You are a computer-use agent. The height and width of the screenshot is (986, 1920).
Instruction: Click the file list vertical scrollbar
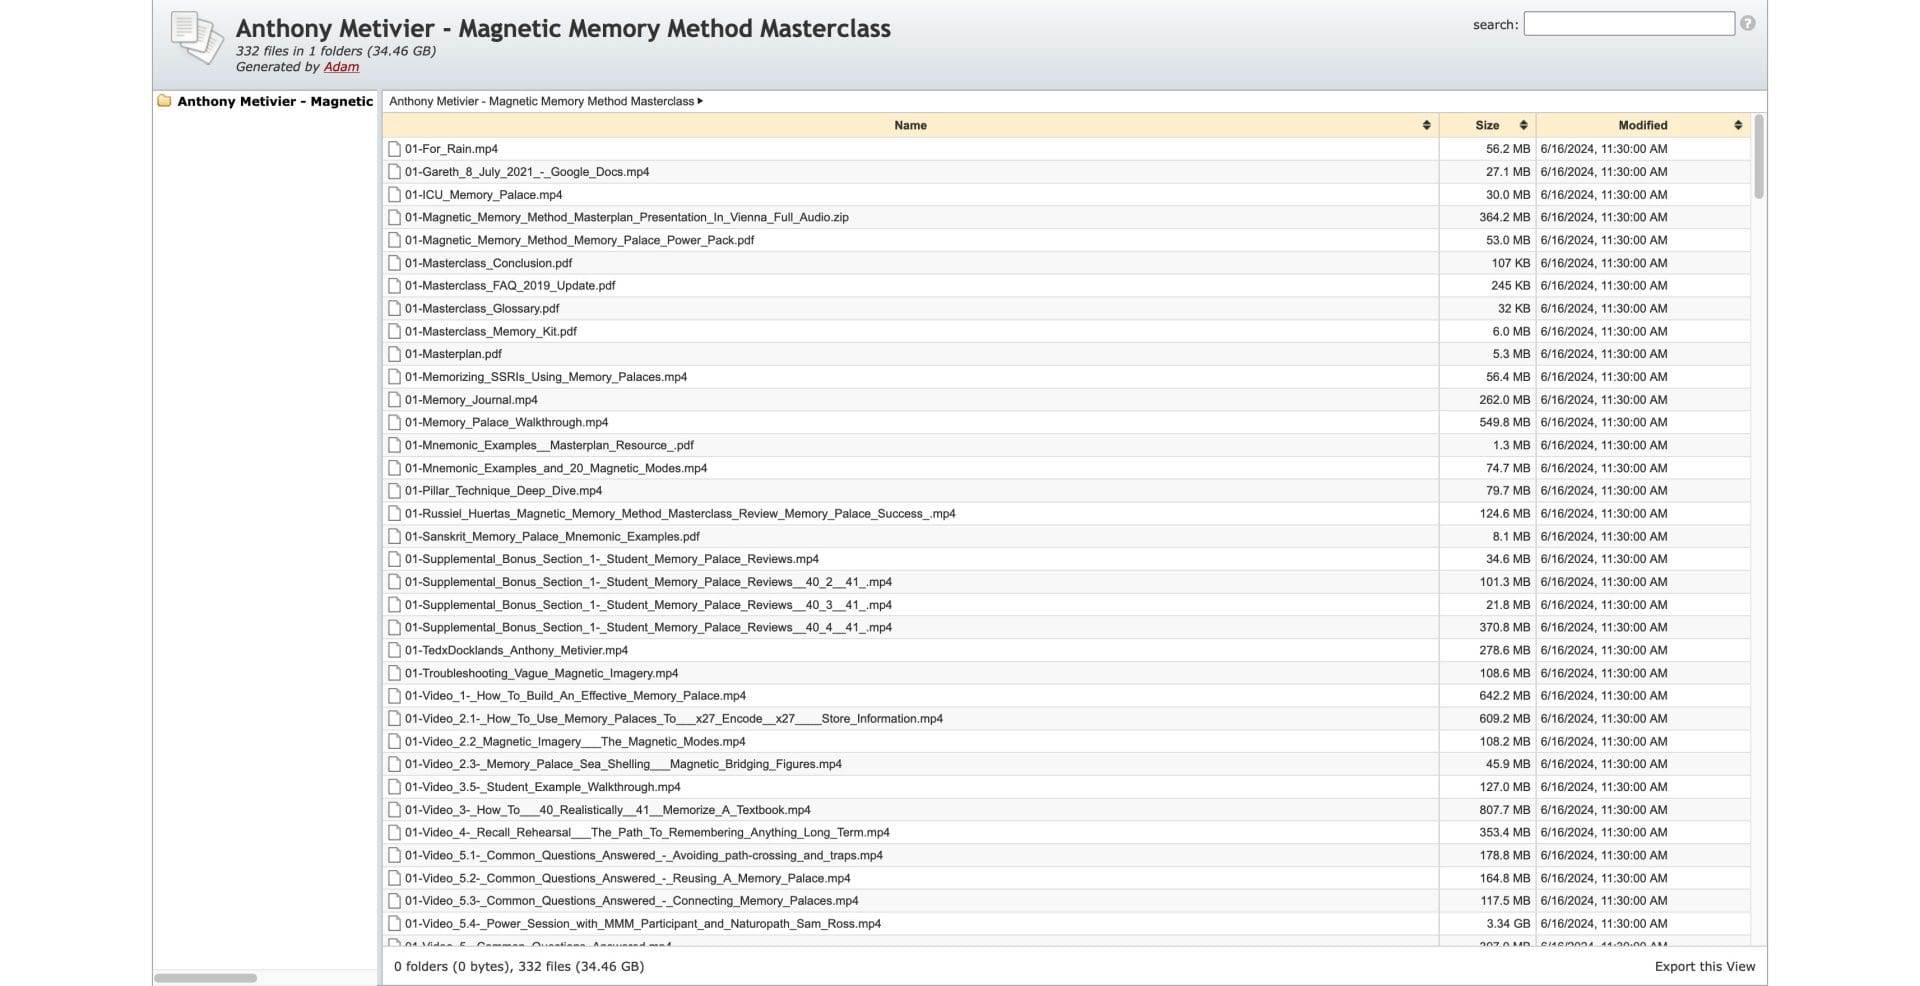pos(1759,157)
